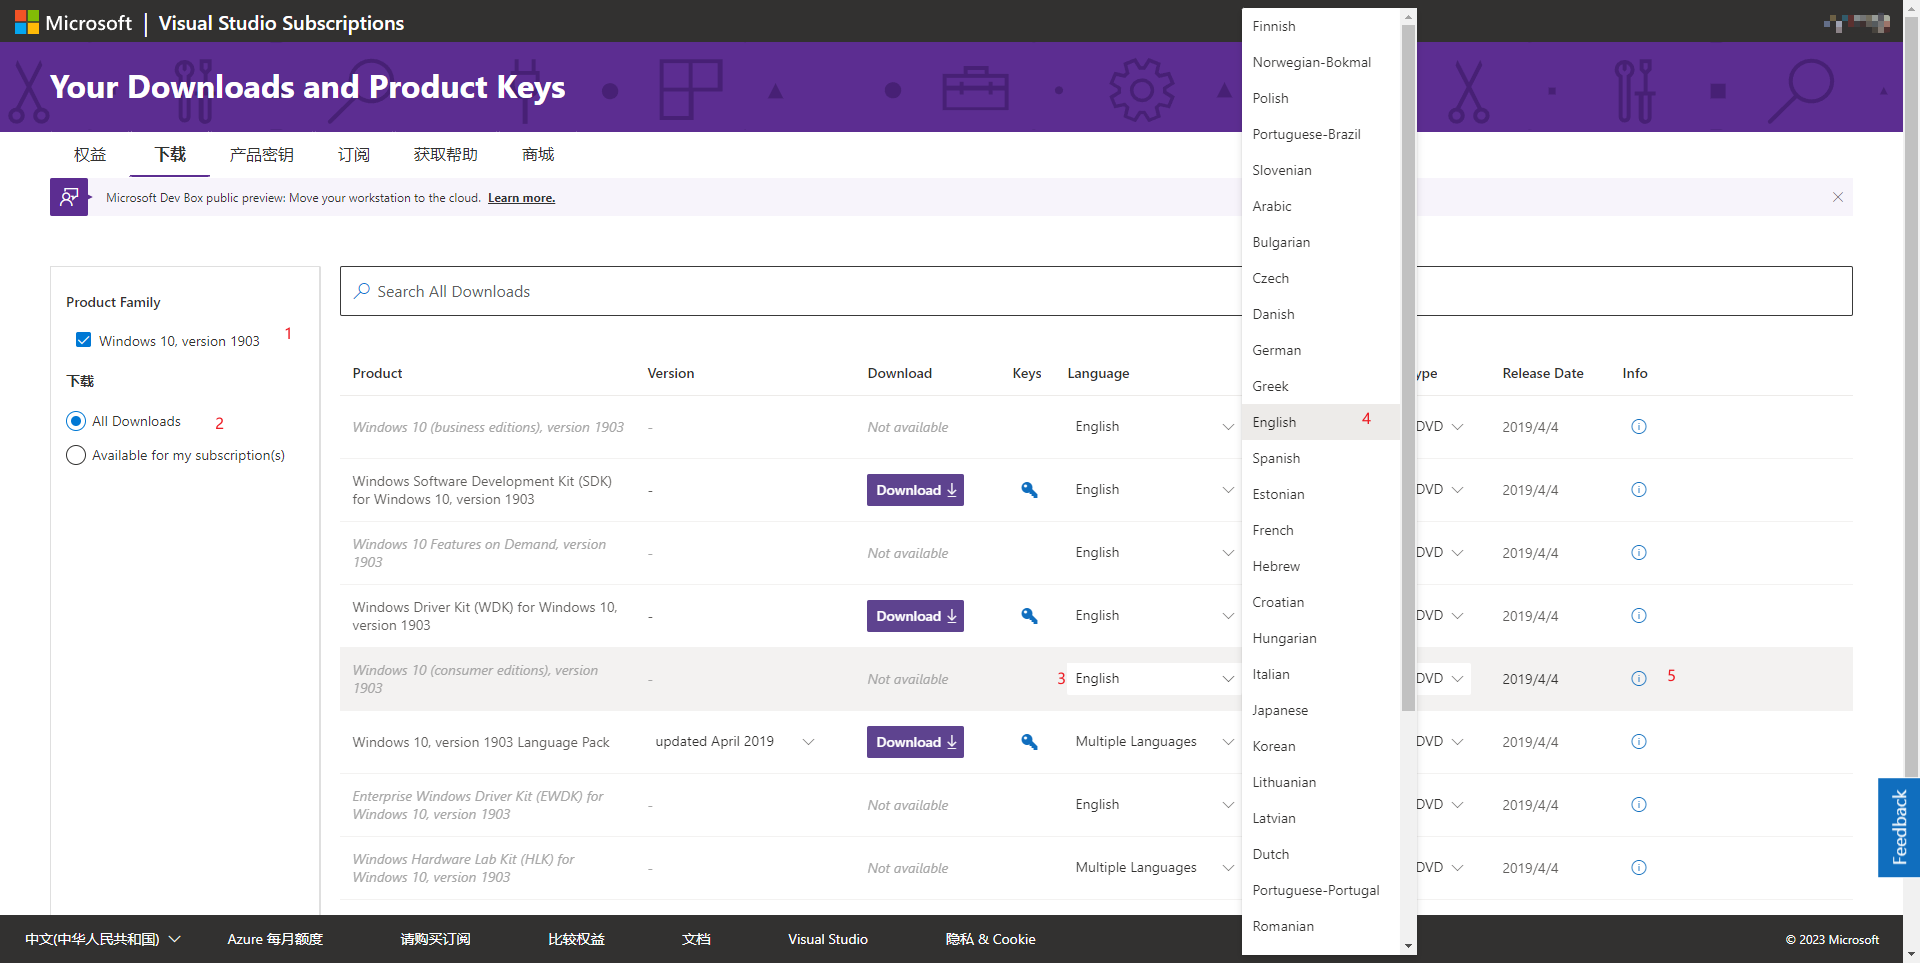Dismiss the Dev Box preview banner
The image size is (1920, 963).
pos(1837,197)
